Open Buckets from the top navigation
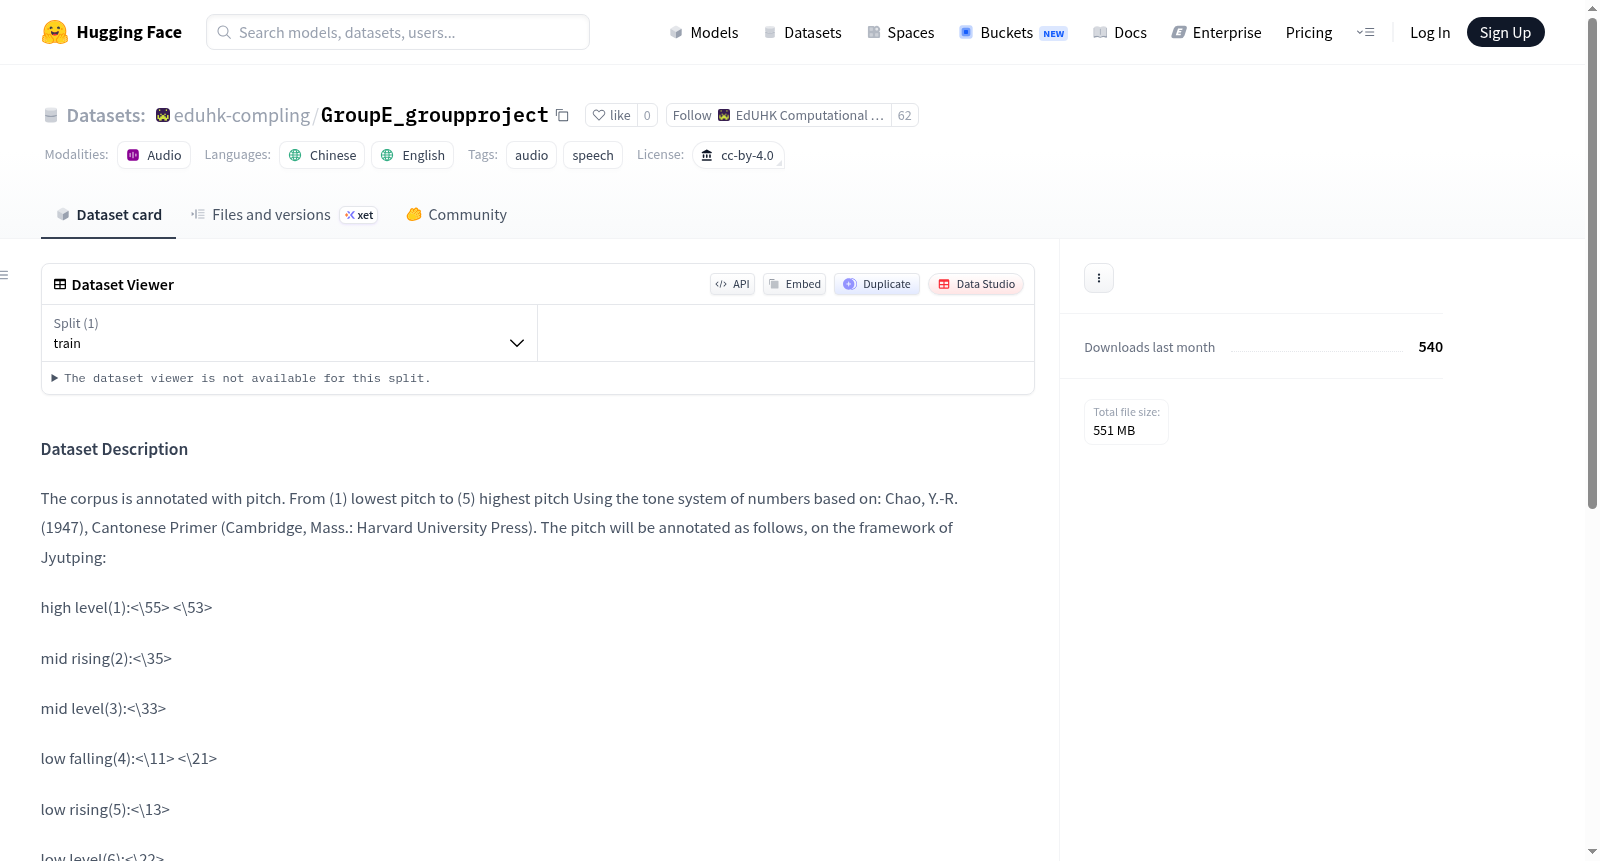The image size is (1600, 861). [x=1013, y=33]
